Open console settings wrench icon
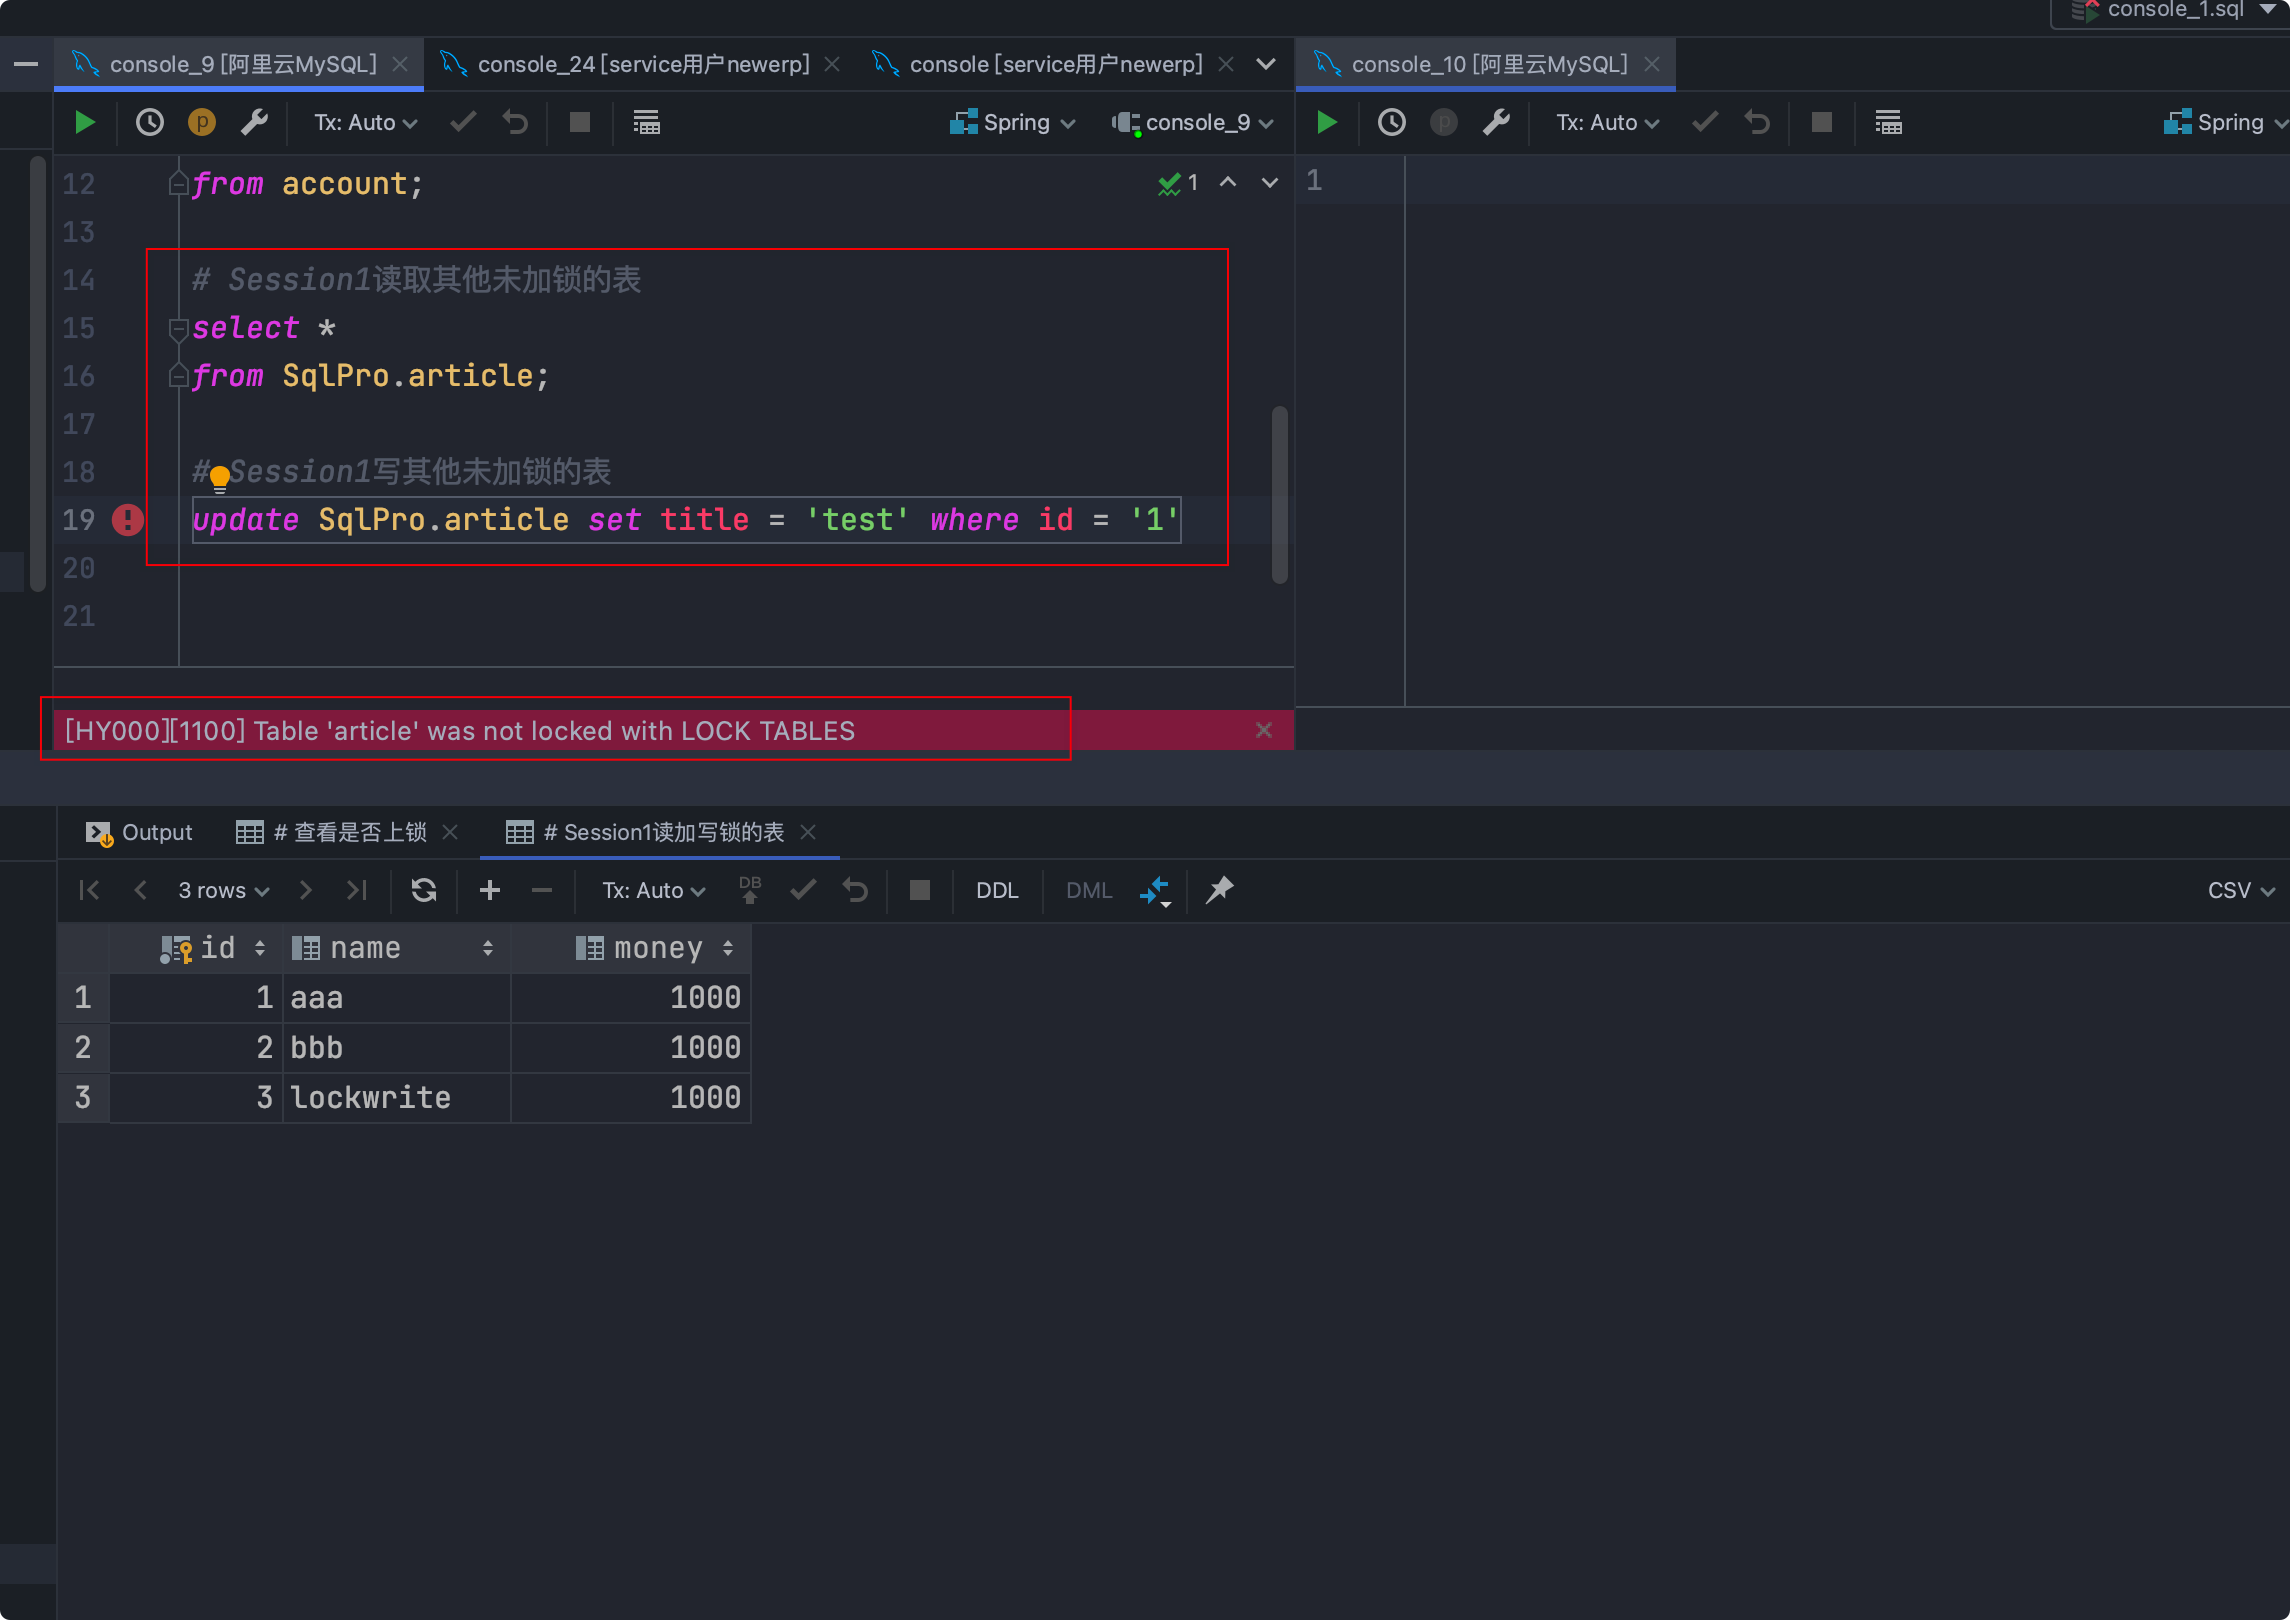Image resolution: width=2290 pixels, height=1620 pixels. tap(255, 123)
